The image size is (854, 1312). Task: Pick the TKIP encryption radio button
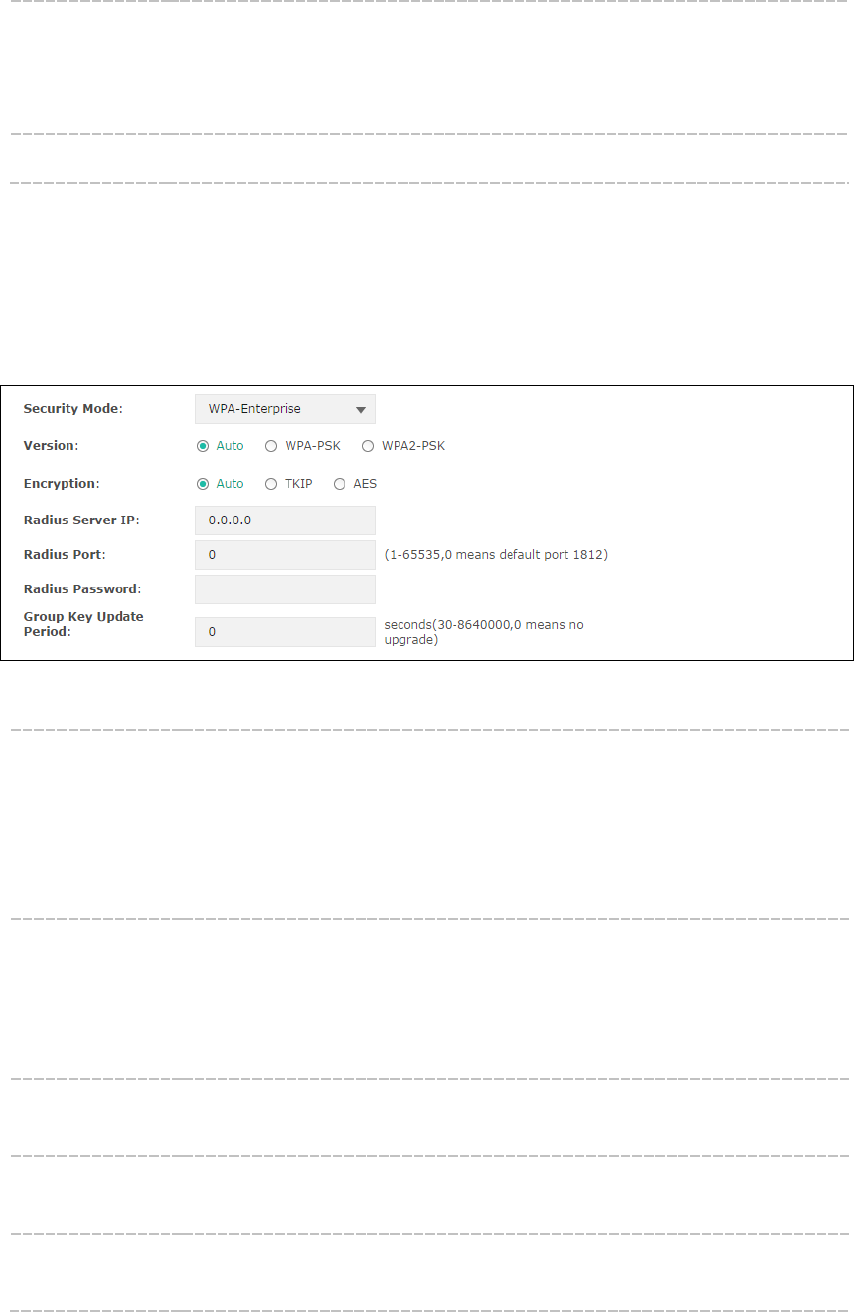tap(271, 484)
